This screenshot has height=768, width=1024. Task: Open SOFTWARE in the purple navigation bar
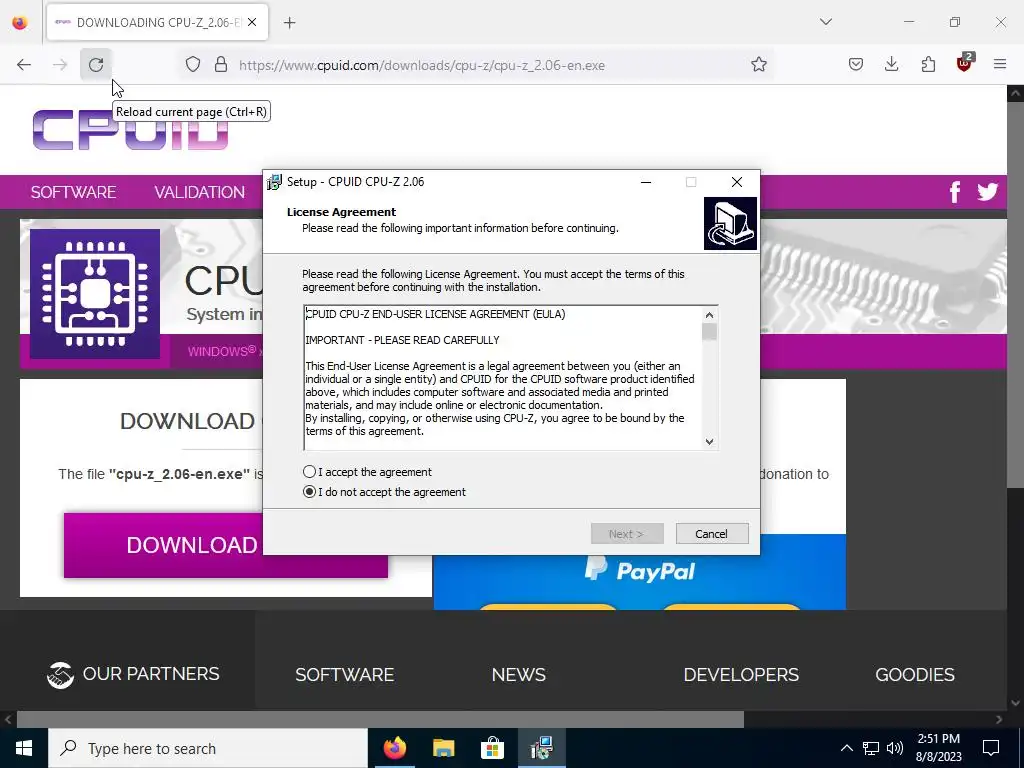click(73, 192)
